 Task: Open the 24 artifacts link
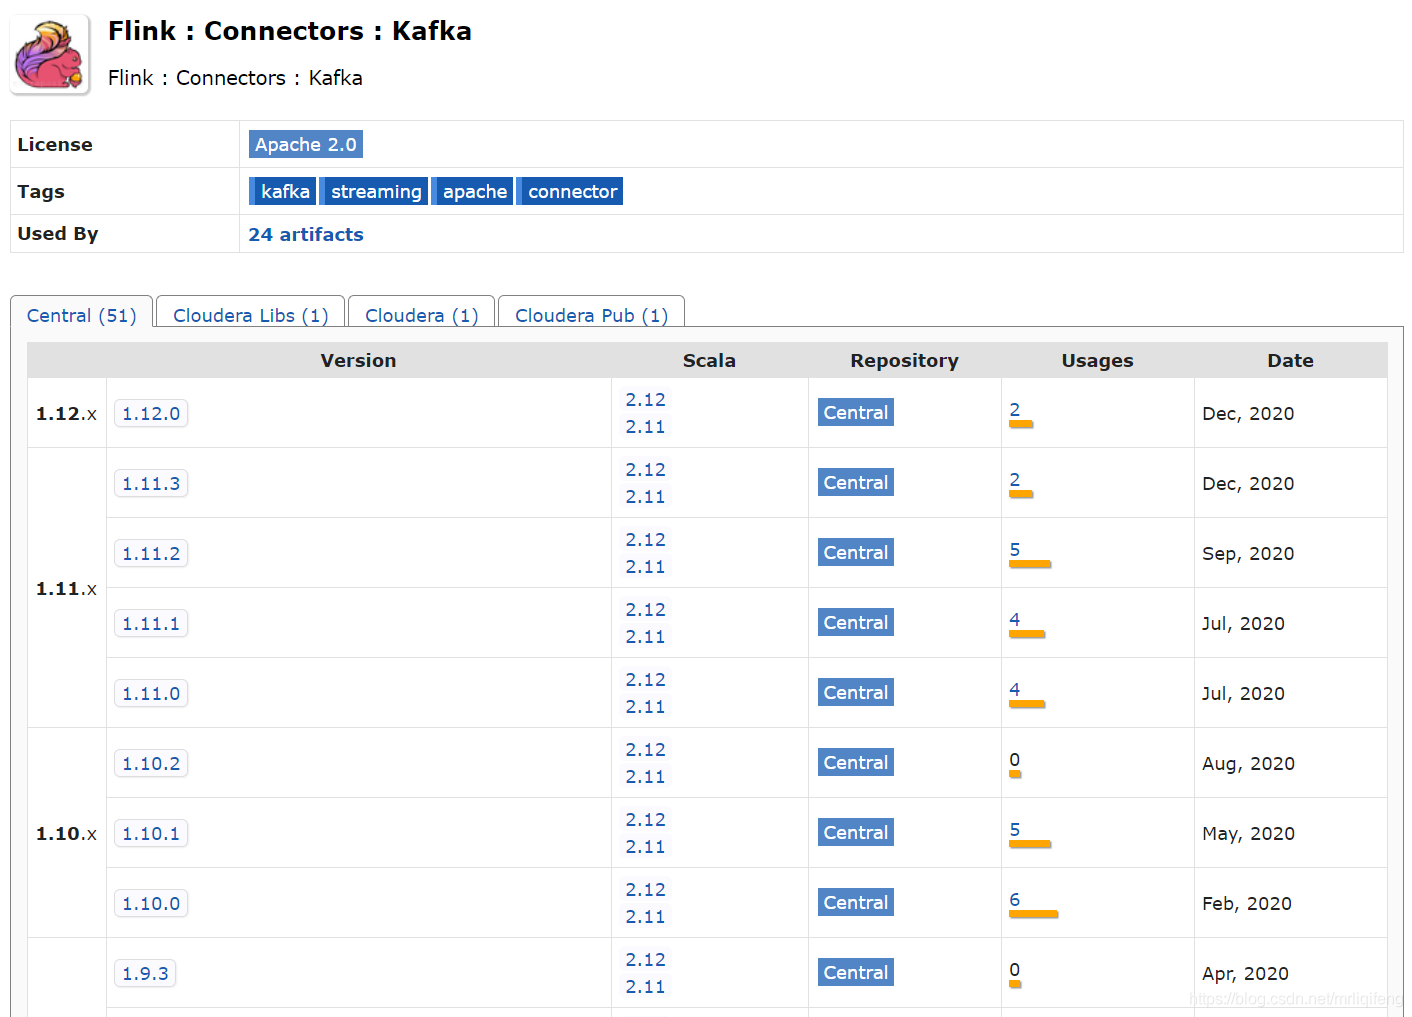(306, 235)
